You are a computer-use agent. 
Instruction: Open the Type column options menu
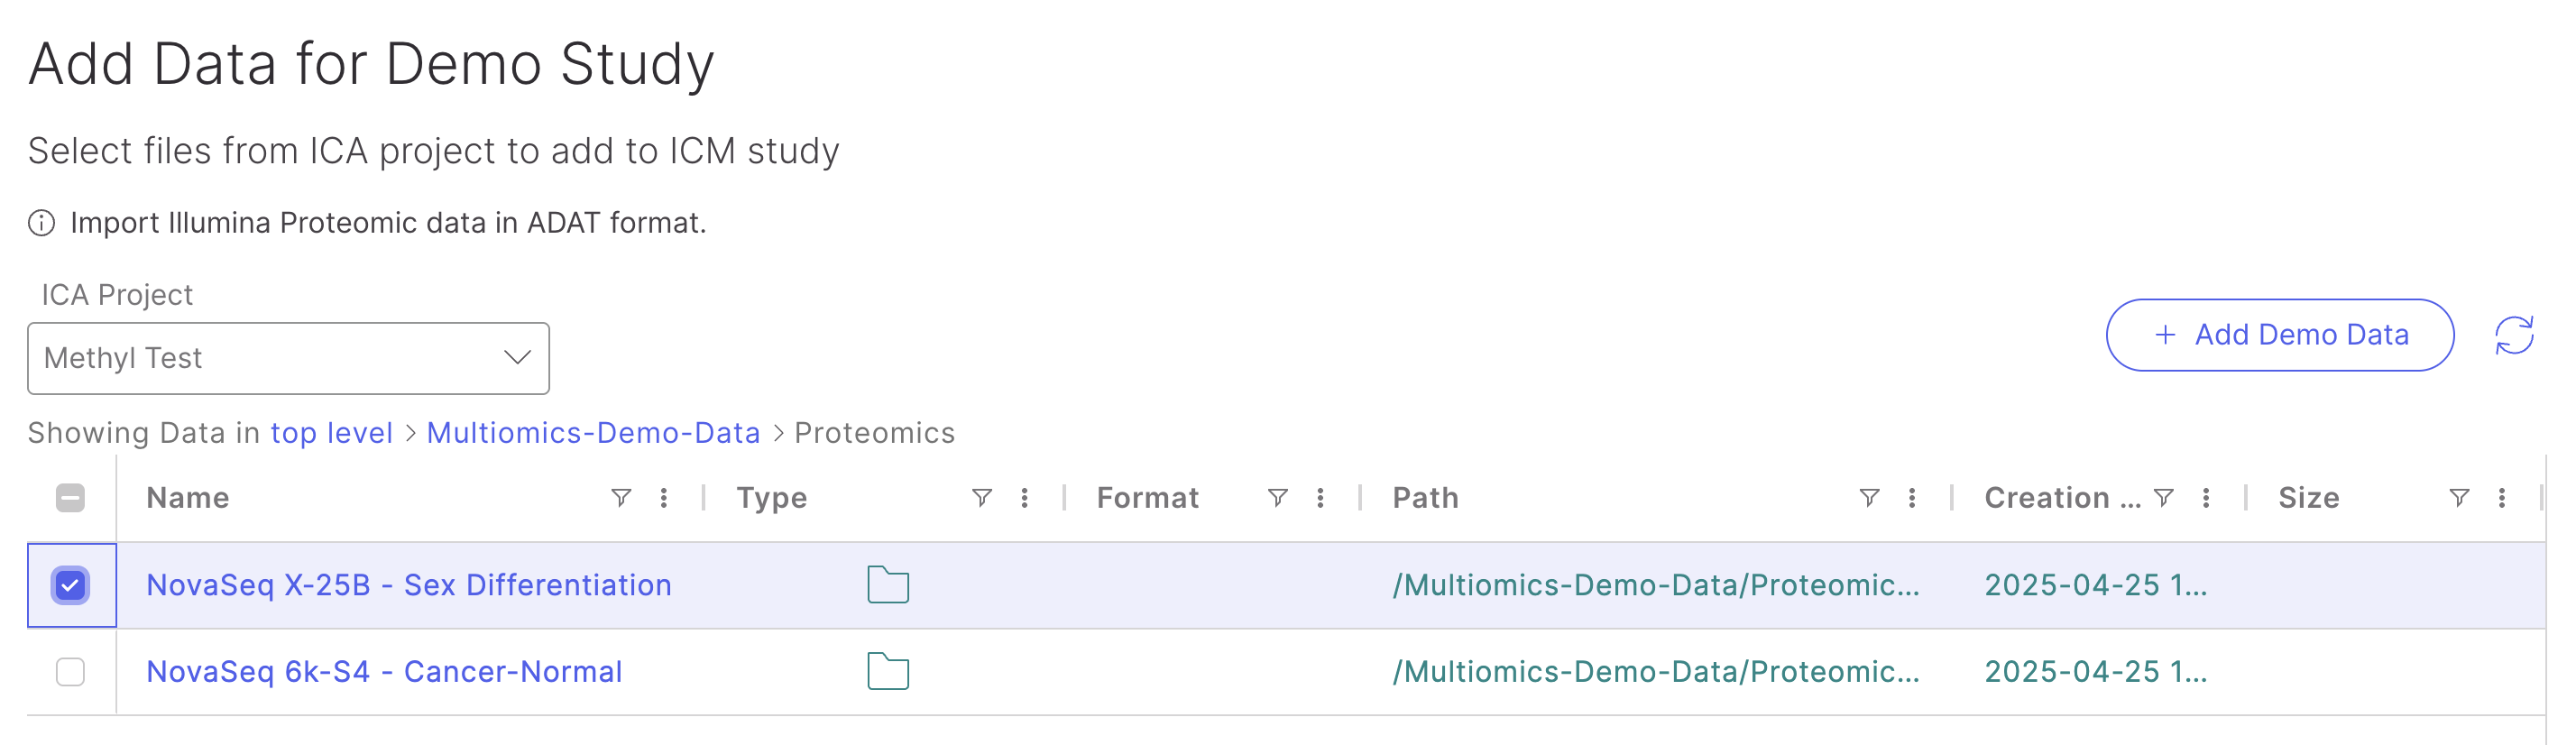1025,498
